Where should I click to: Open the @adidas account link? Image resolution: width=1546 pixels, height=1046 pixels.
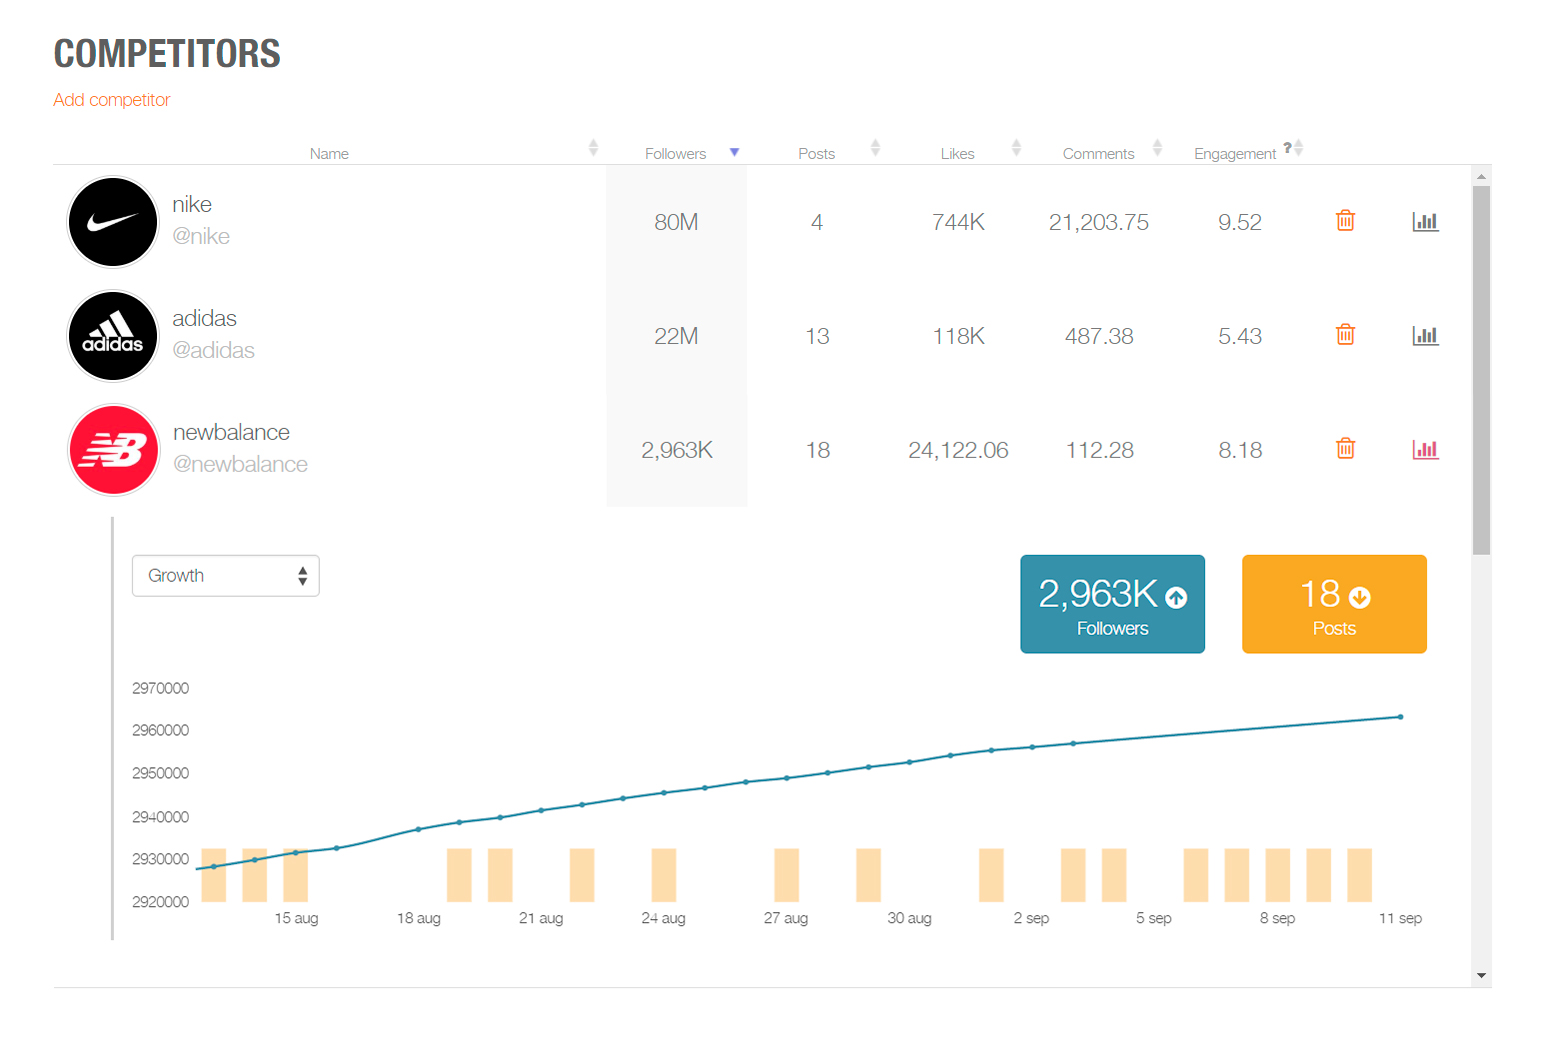pyautogui.click(x=213, y=350)
